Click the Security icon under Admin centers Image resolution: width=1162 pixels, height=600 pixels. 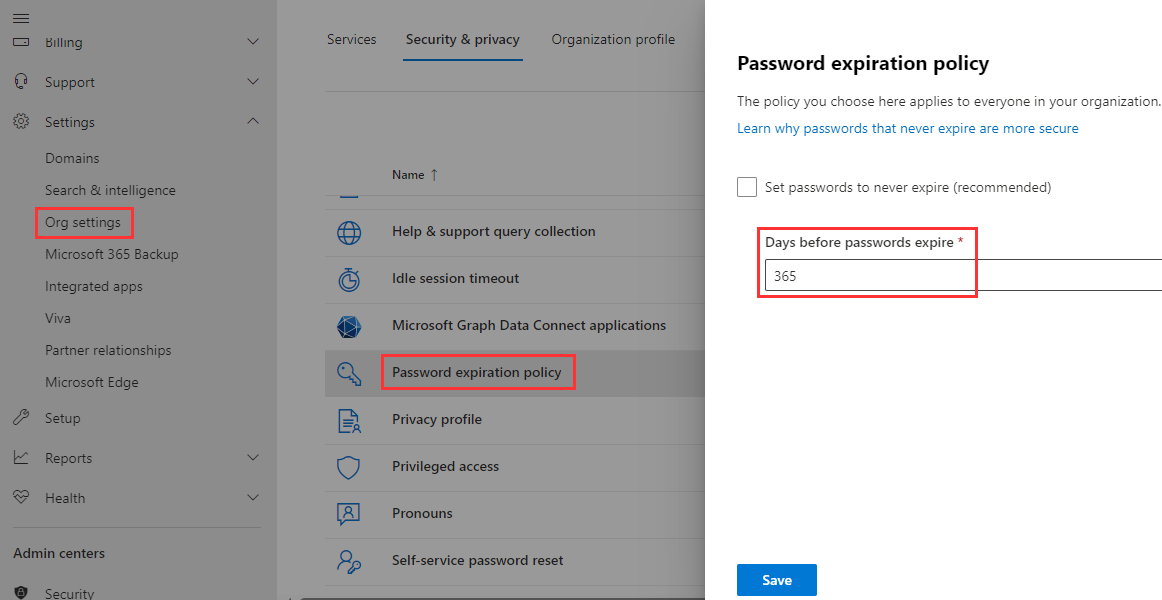tap(22, 591)
